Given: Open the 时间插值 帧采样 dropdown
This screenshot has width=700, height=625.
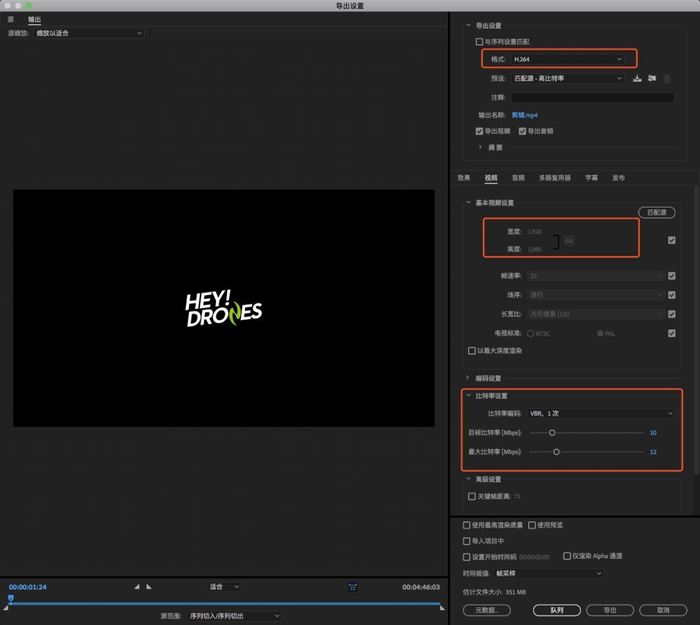Looking at the screenshot, I should [x=548, y=573].
